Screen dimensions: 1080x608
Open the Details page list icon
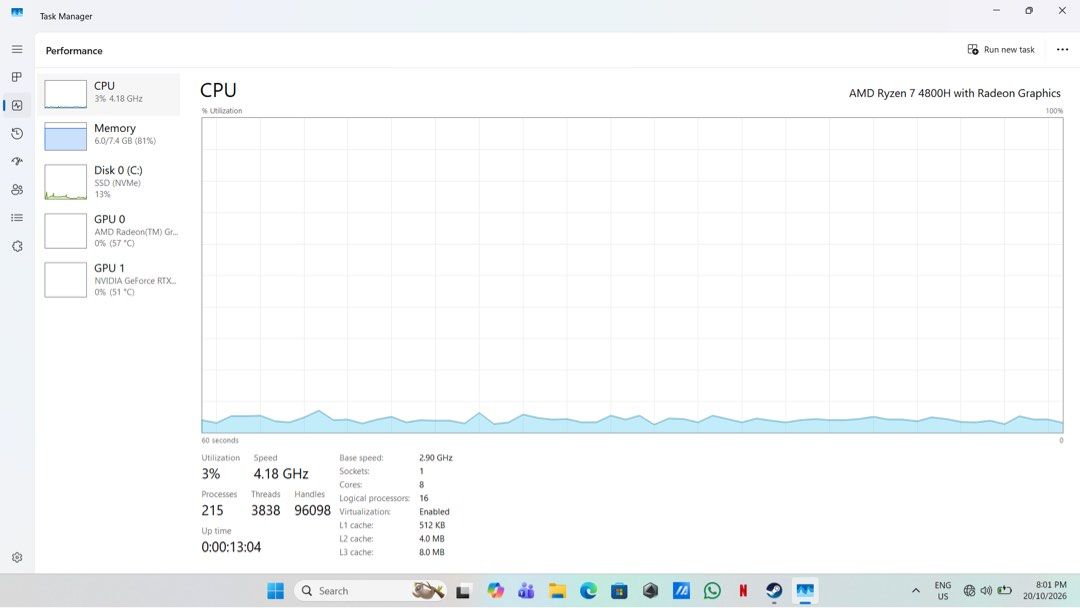17,218
